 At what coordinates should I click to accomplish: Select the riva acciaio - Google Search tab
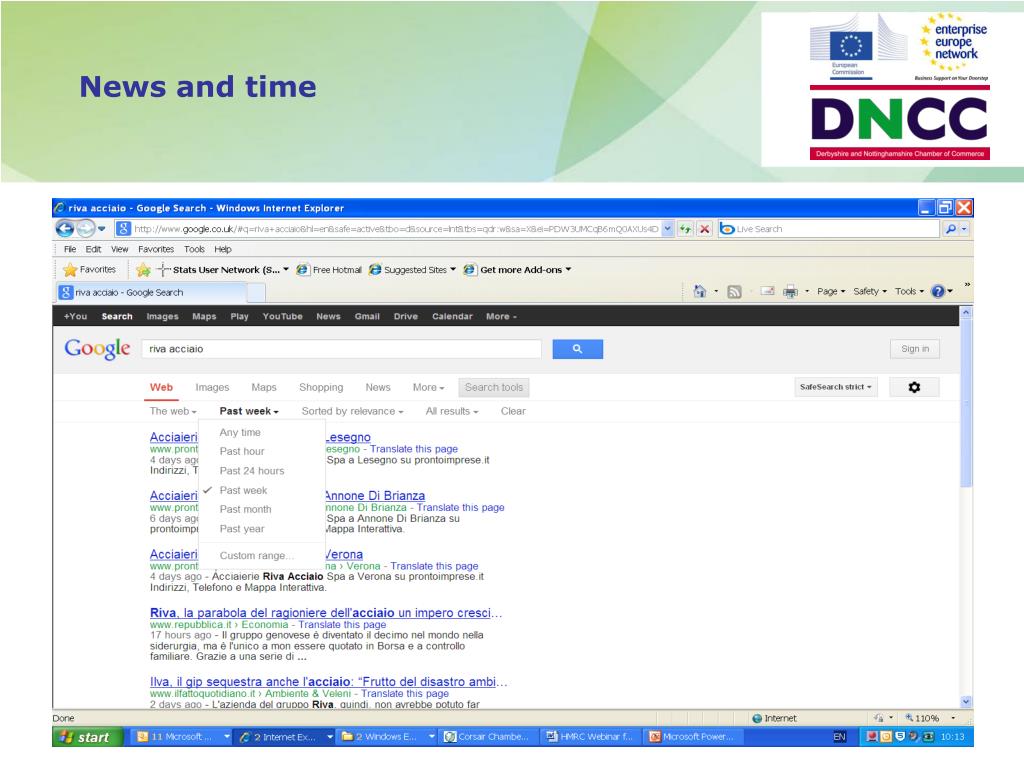click(x=152, y=293)
